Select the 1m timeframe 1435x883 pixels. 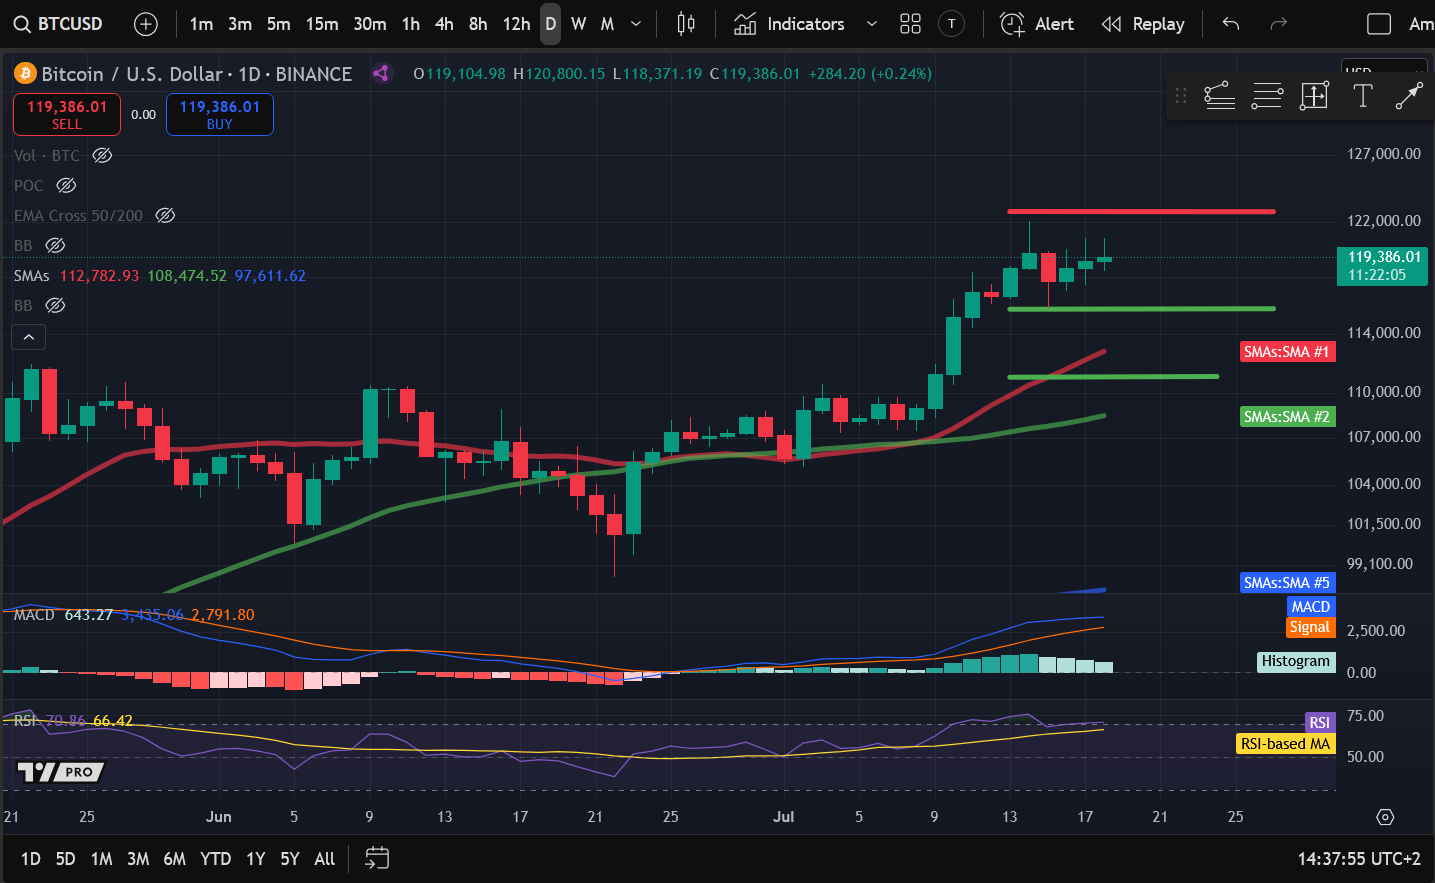point(201,24)
